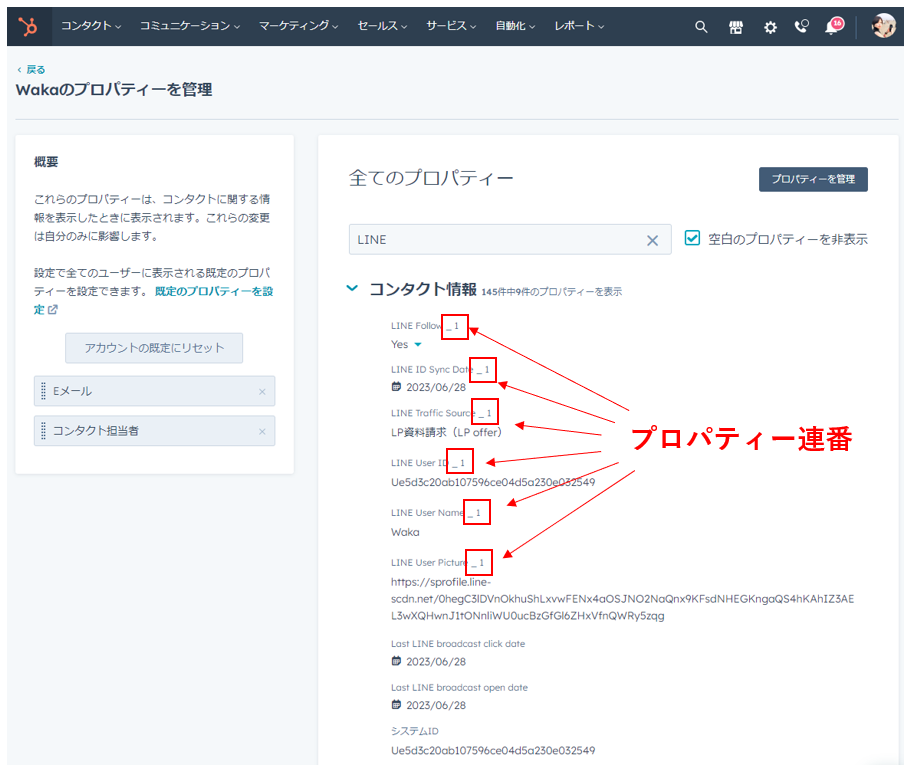
Task: Open the notifications bell
Action: (x=831, y=27)
